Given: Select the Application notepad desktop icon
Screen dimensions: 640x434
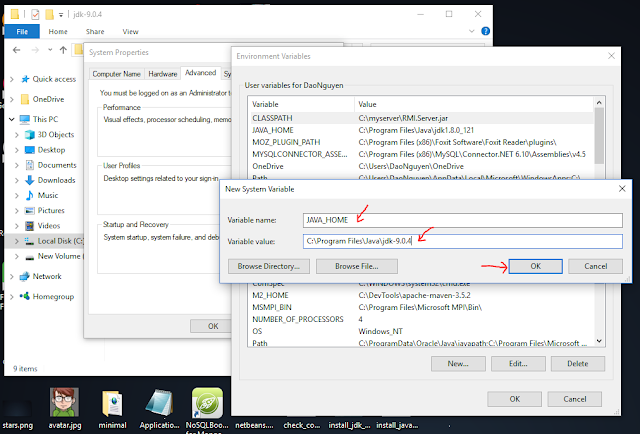Looking at the screenshot, I should tap(159, 408).
